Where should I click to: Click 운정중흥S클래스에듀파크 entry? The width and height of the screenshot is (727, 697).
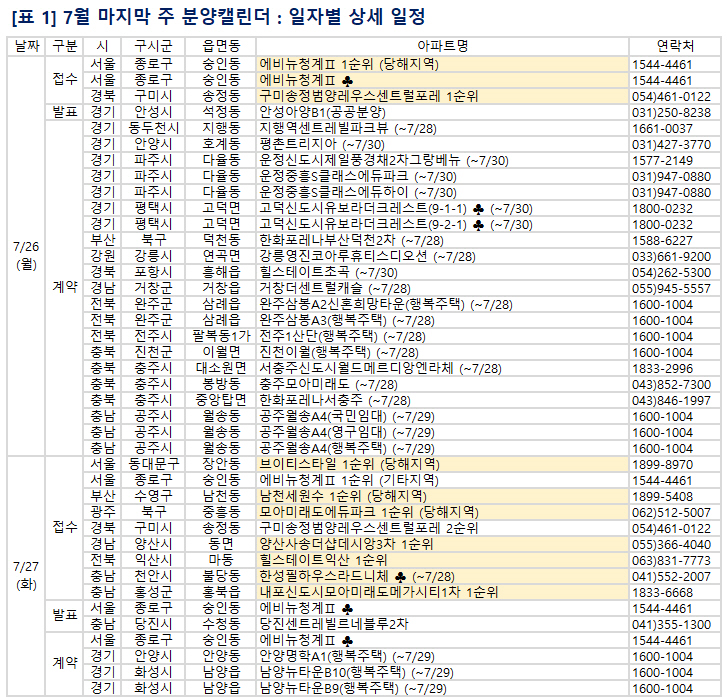coord(357,176)
